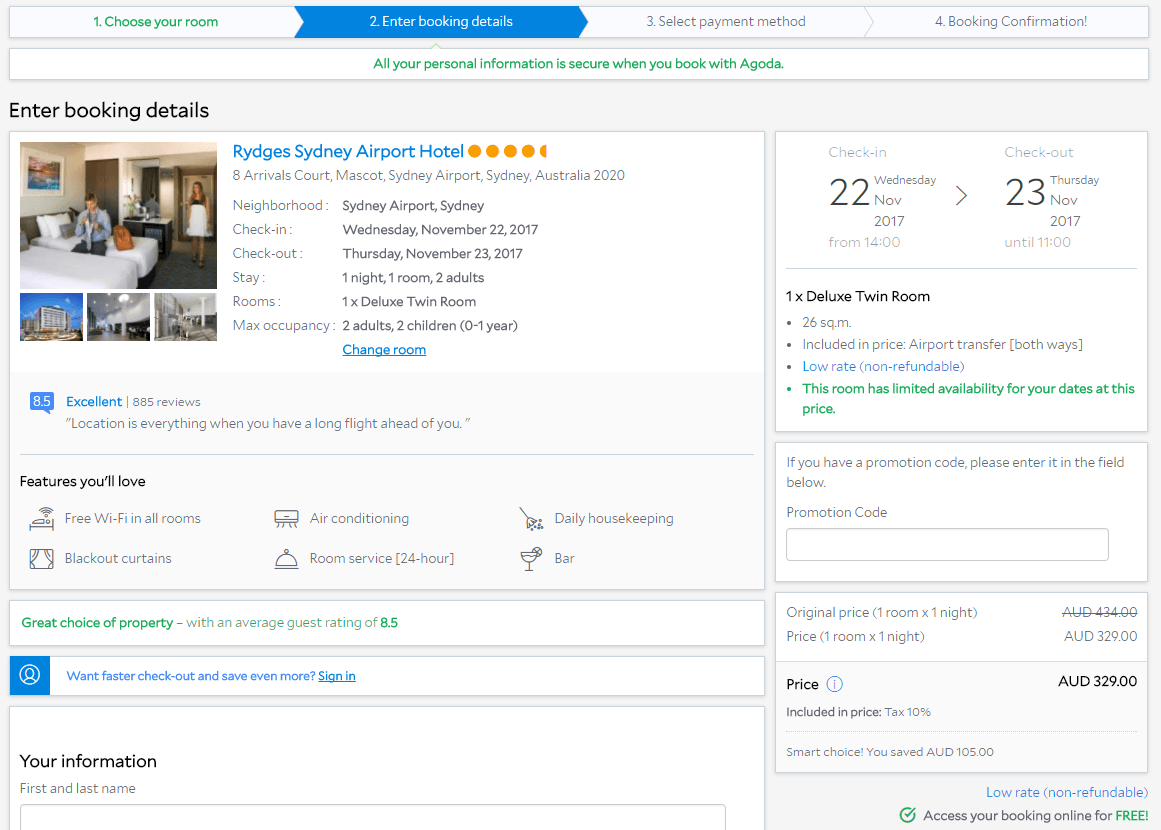Screen dimensions: 1161x830
Task: Click inside the Promotion Code field
Action: [x=947, y=544]
